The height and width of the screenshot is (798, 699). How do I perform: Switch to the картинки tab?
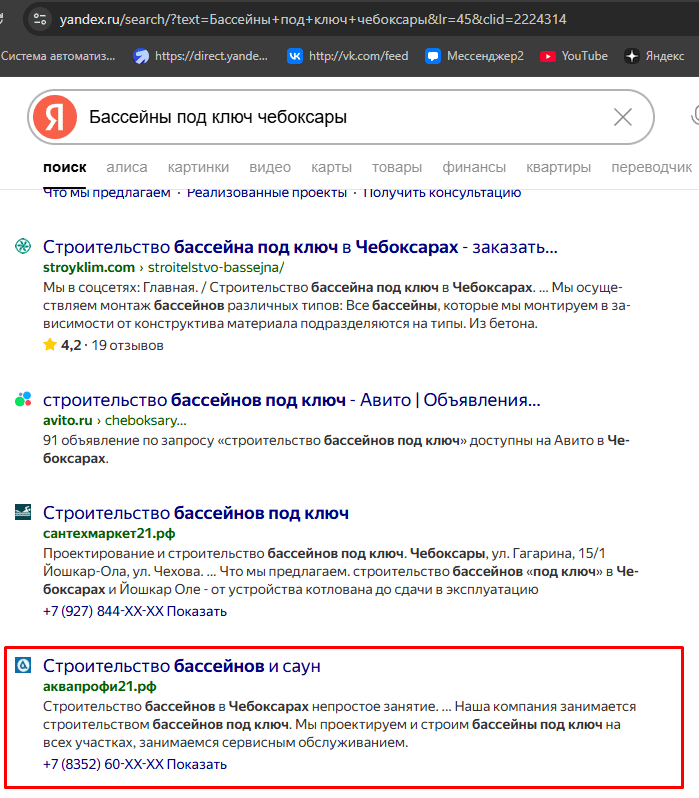[198, 167]
